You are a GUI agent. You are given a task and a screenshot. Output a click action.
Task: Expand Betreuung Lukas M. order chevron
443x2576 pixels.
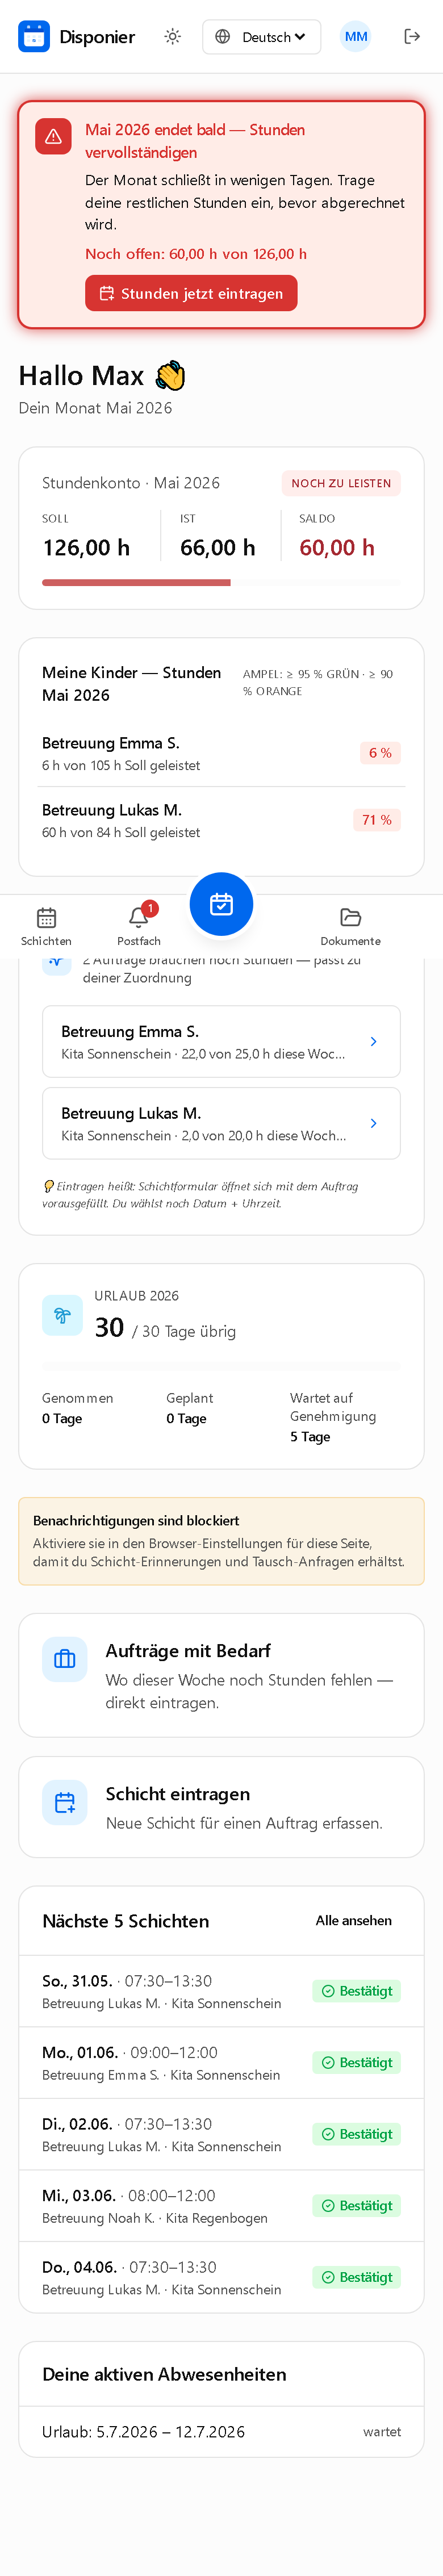373,1123
